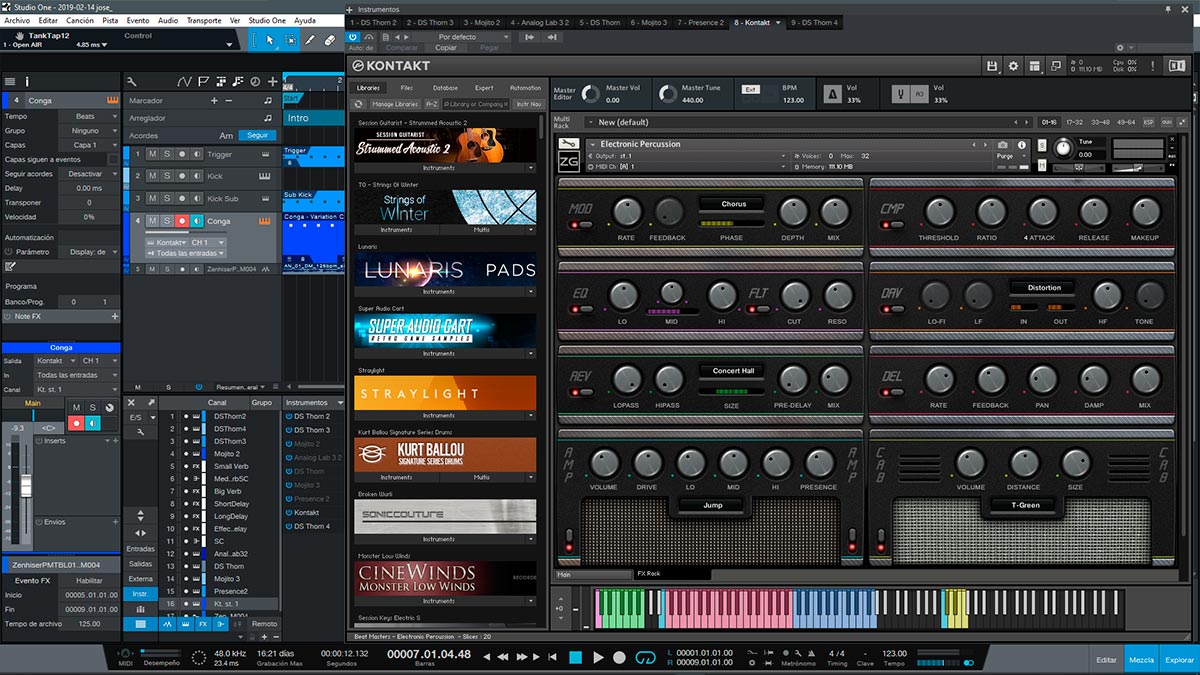Click the Library or Company search field
The width and height of the screenshot is (1200, 675).
click(475, 104)
